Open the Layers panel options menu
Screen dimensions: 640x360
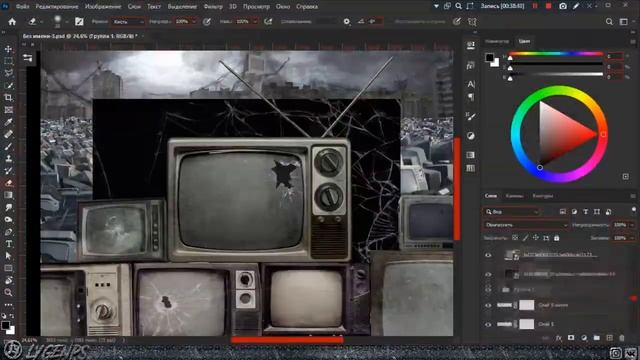[x=633, y=196]
